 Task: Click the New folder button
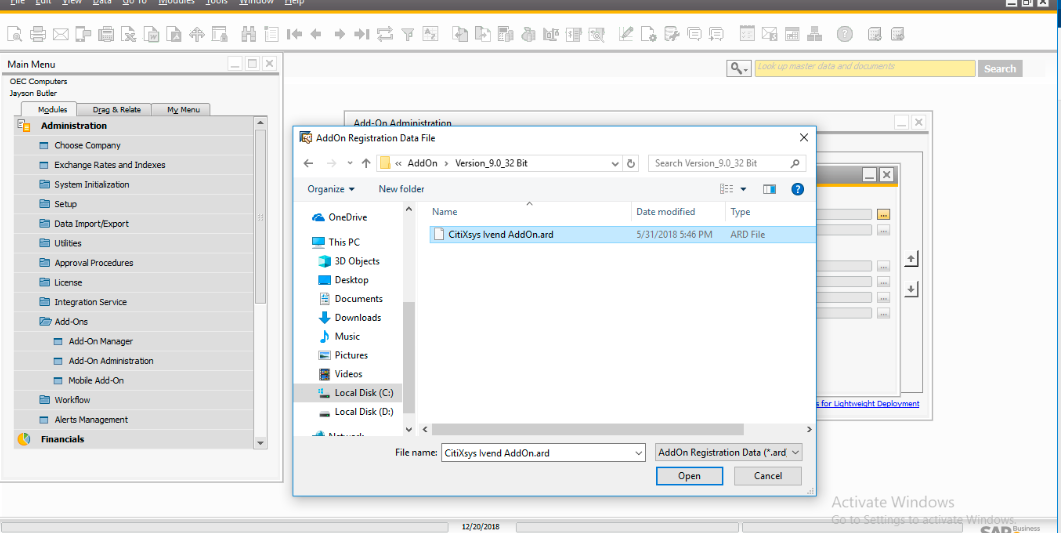[x=401, y=189]
